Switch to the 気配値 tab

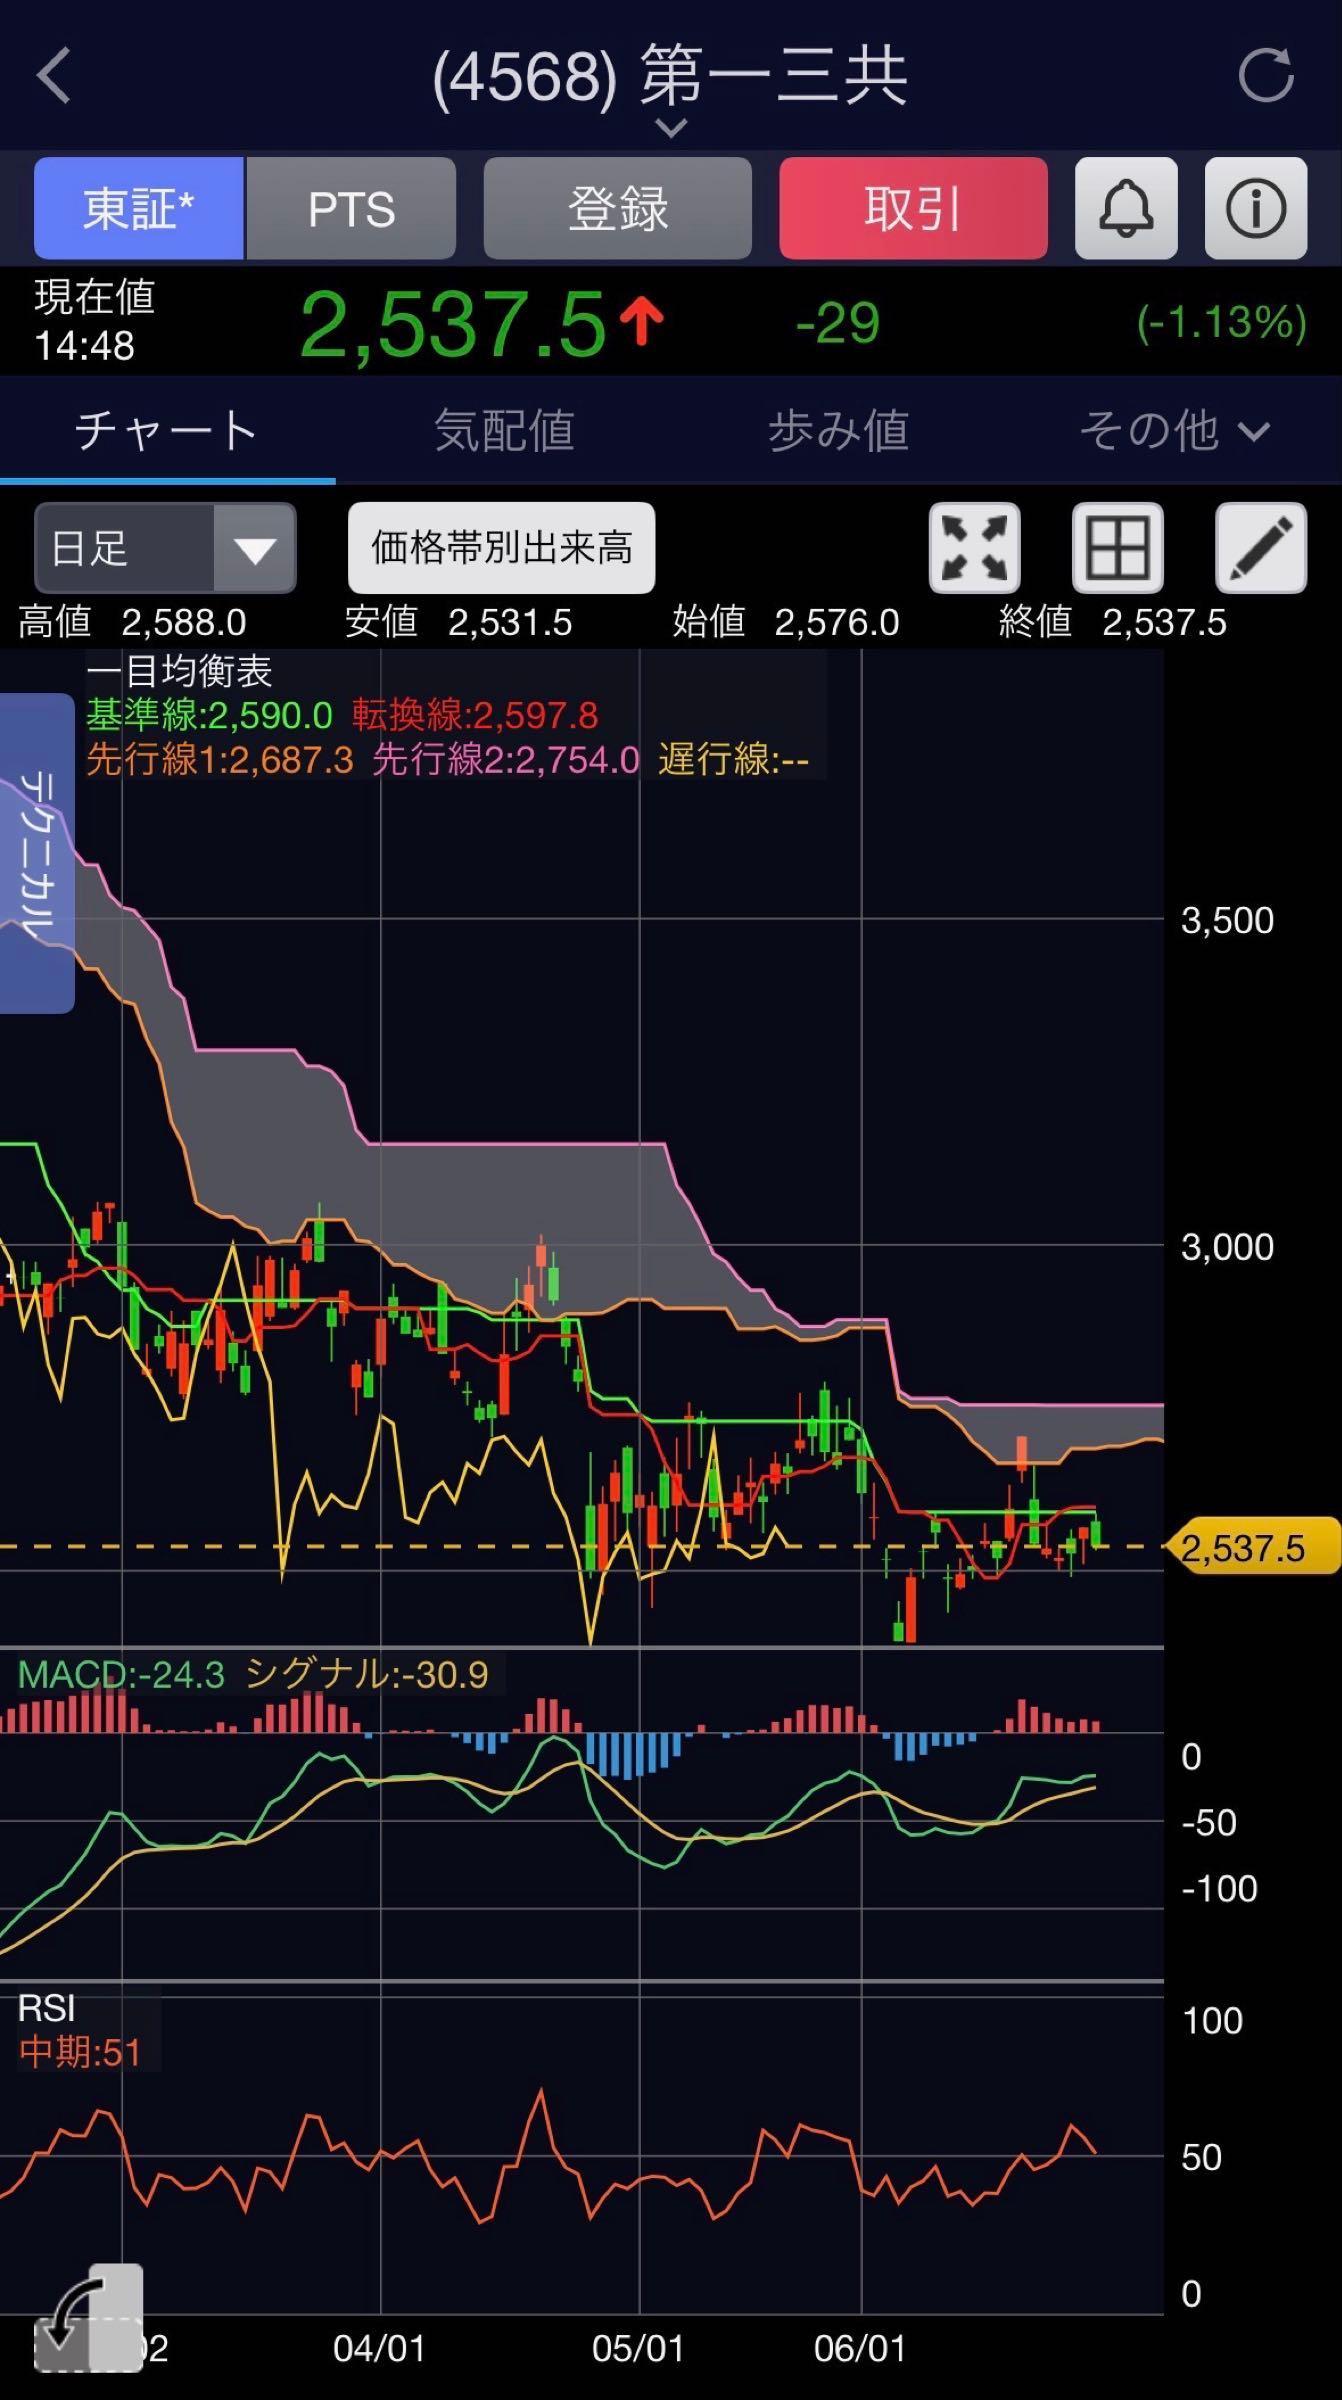tap(504, 431)
